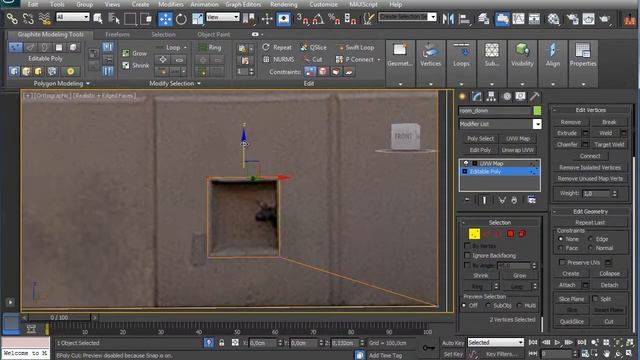640x360 pixels.
Task: Click the Unlink Selection icon
Action: pos(28,18)
